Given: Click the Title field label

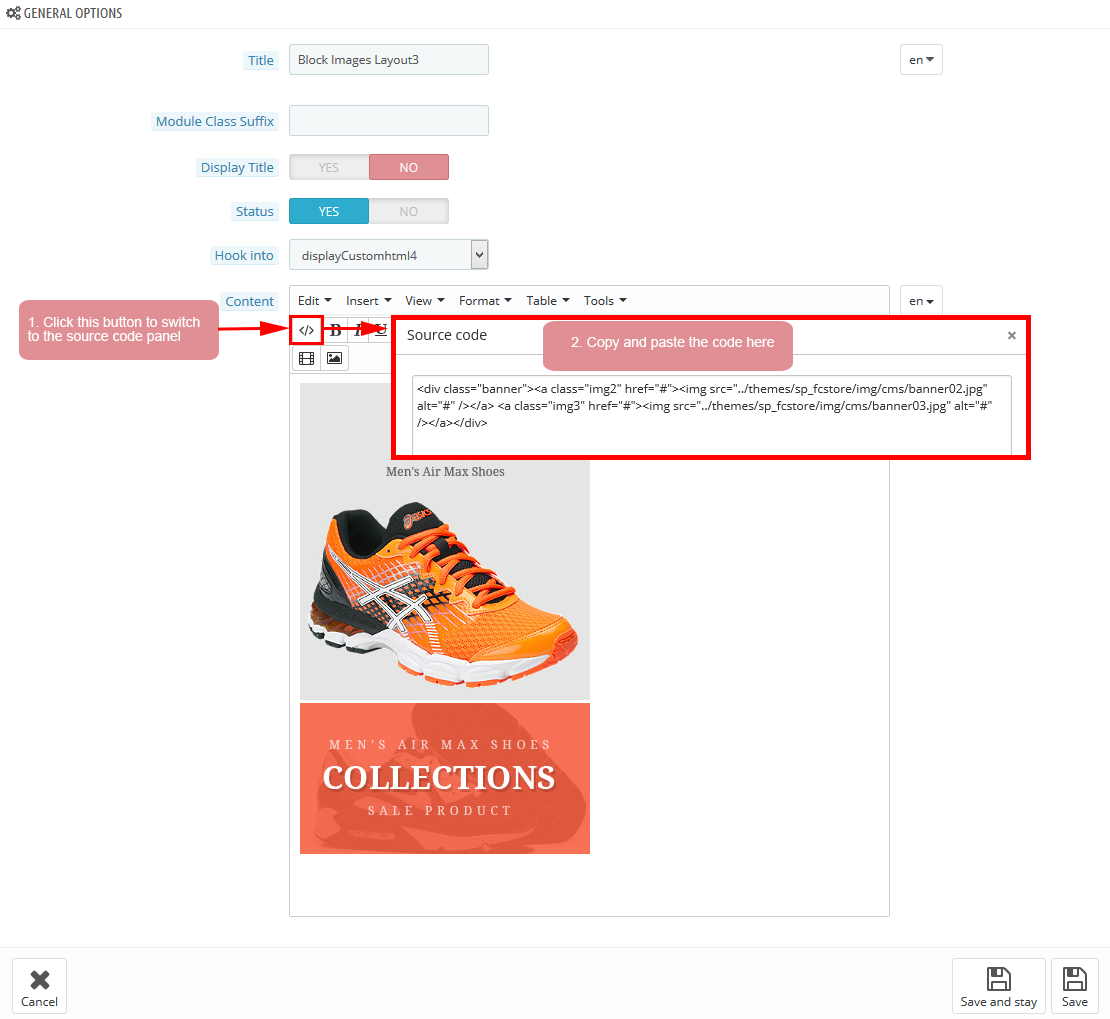Looking at the screenshot, I should coord(261,60).
